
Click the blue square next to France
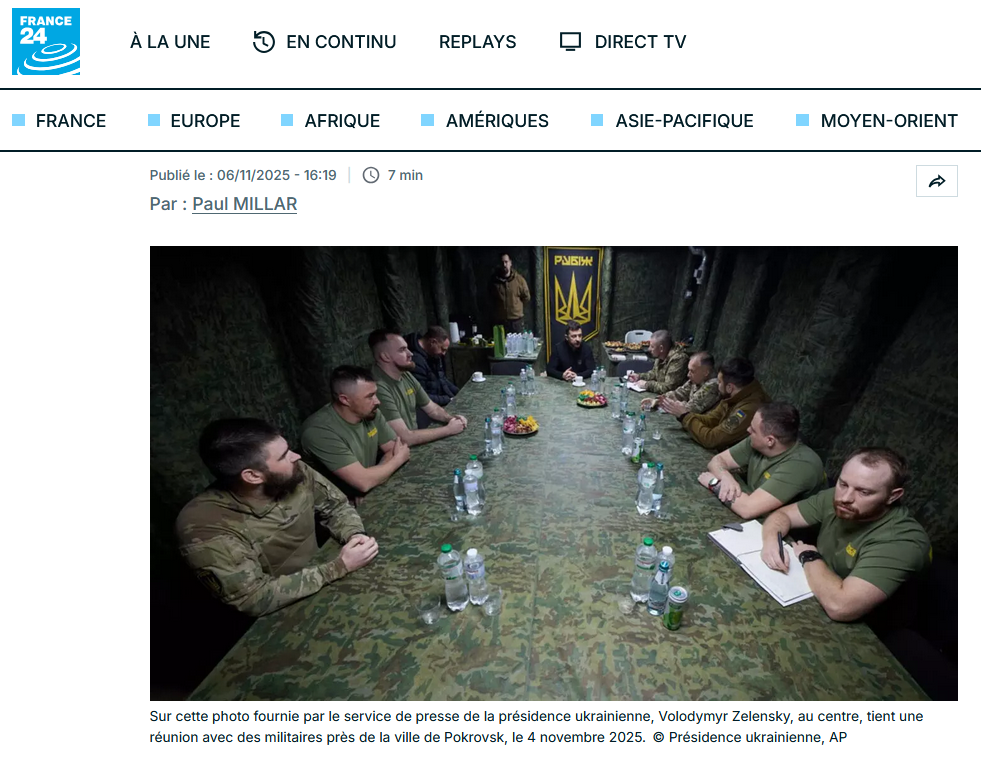(x=19, y=120)
